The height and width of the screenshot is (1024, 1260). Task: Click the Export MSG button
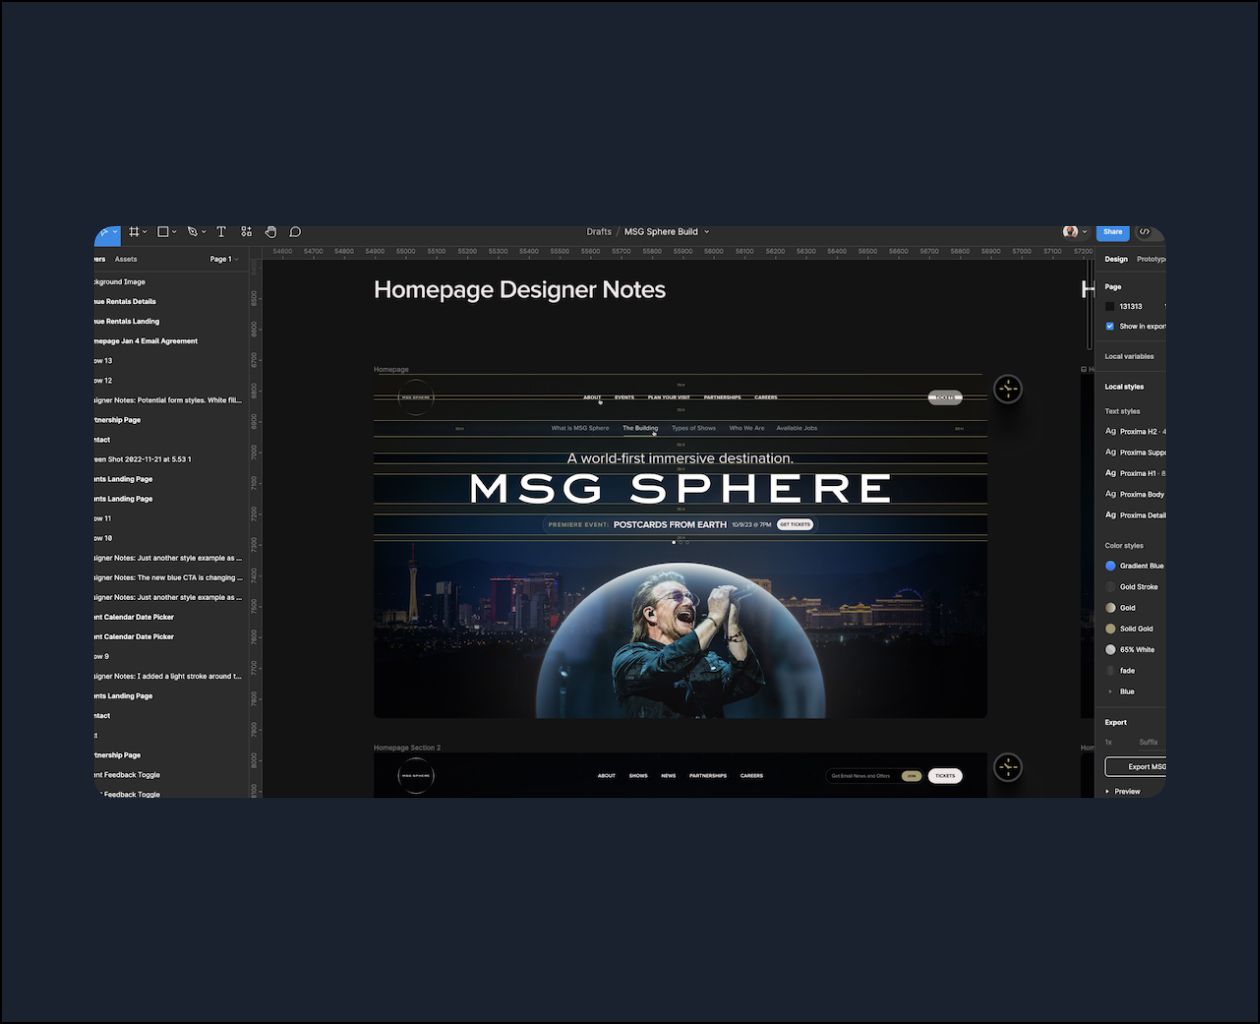point(1136,767)
